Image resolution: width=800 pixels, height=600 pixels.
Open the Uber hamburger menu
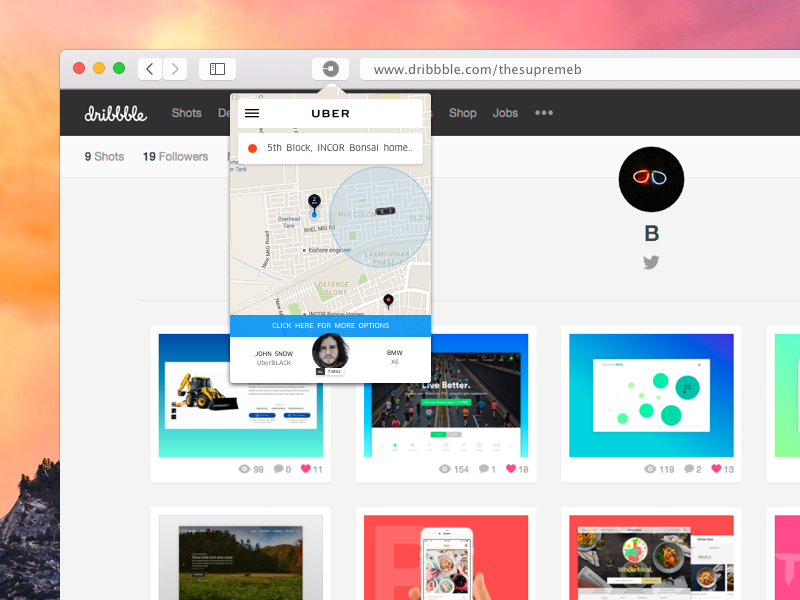click(x=252, y=113)
